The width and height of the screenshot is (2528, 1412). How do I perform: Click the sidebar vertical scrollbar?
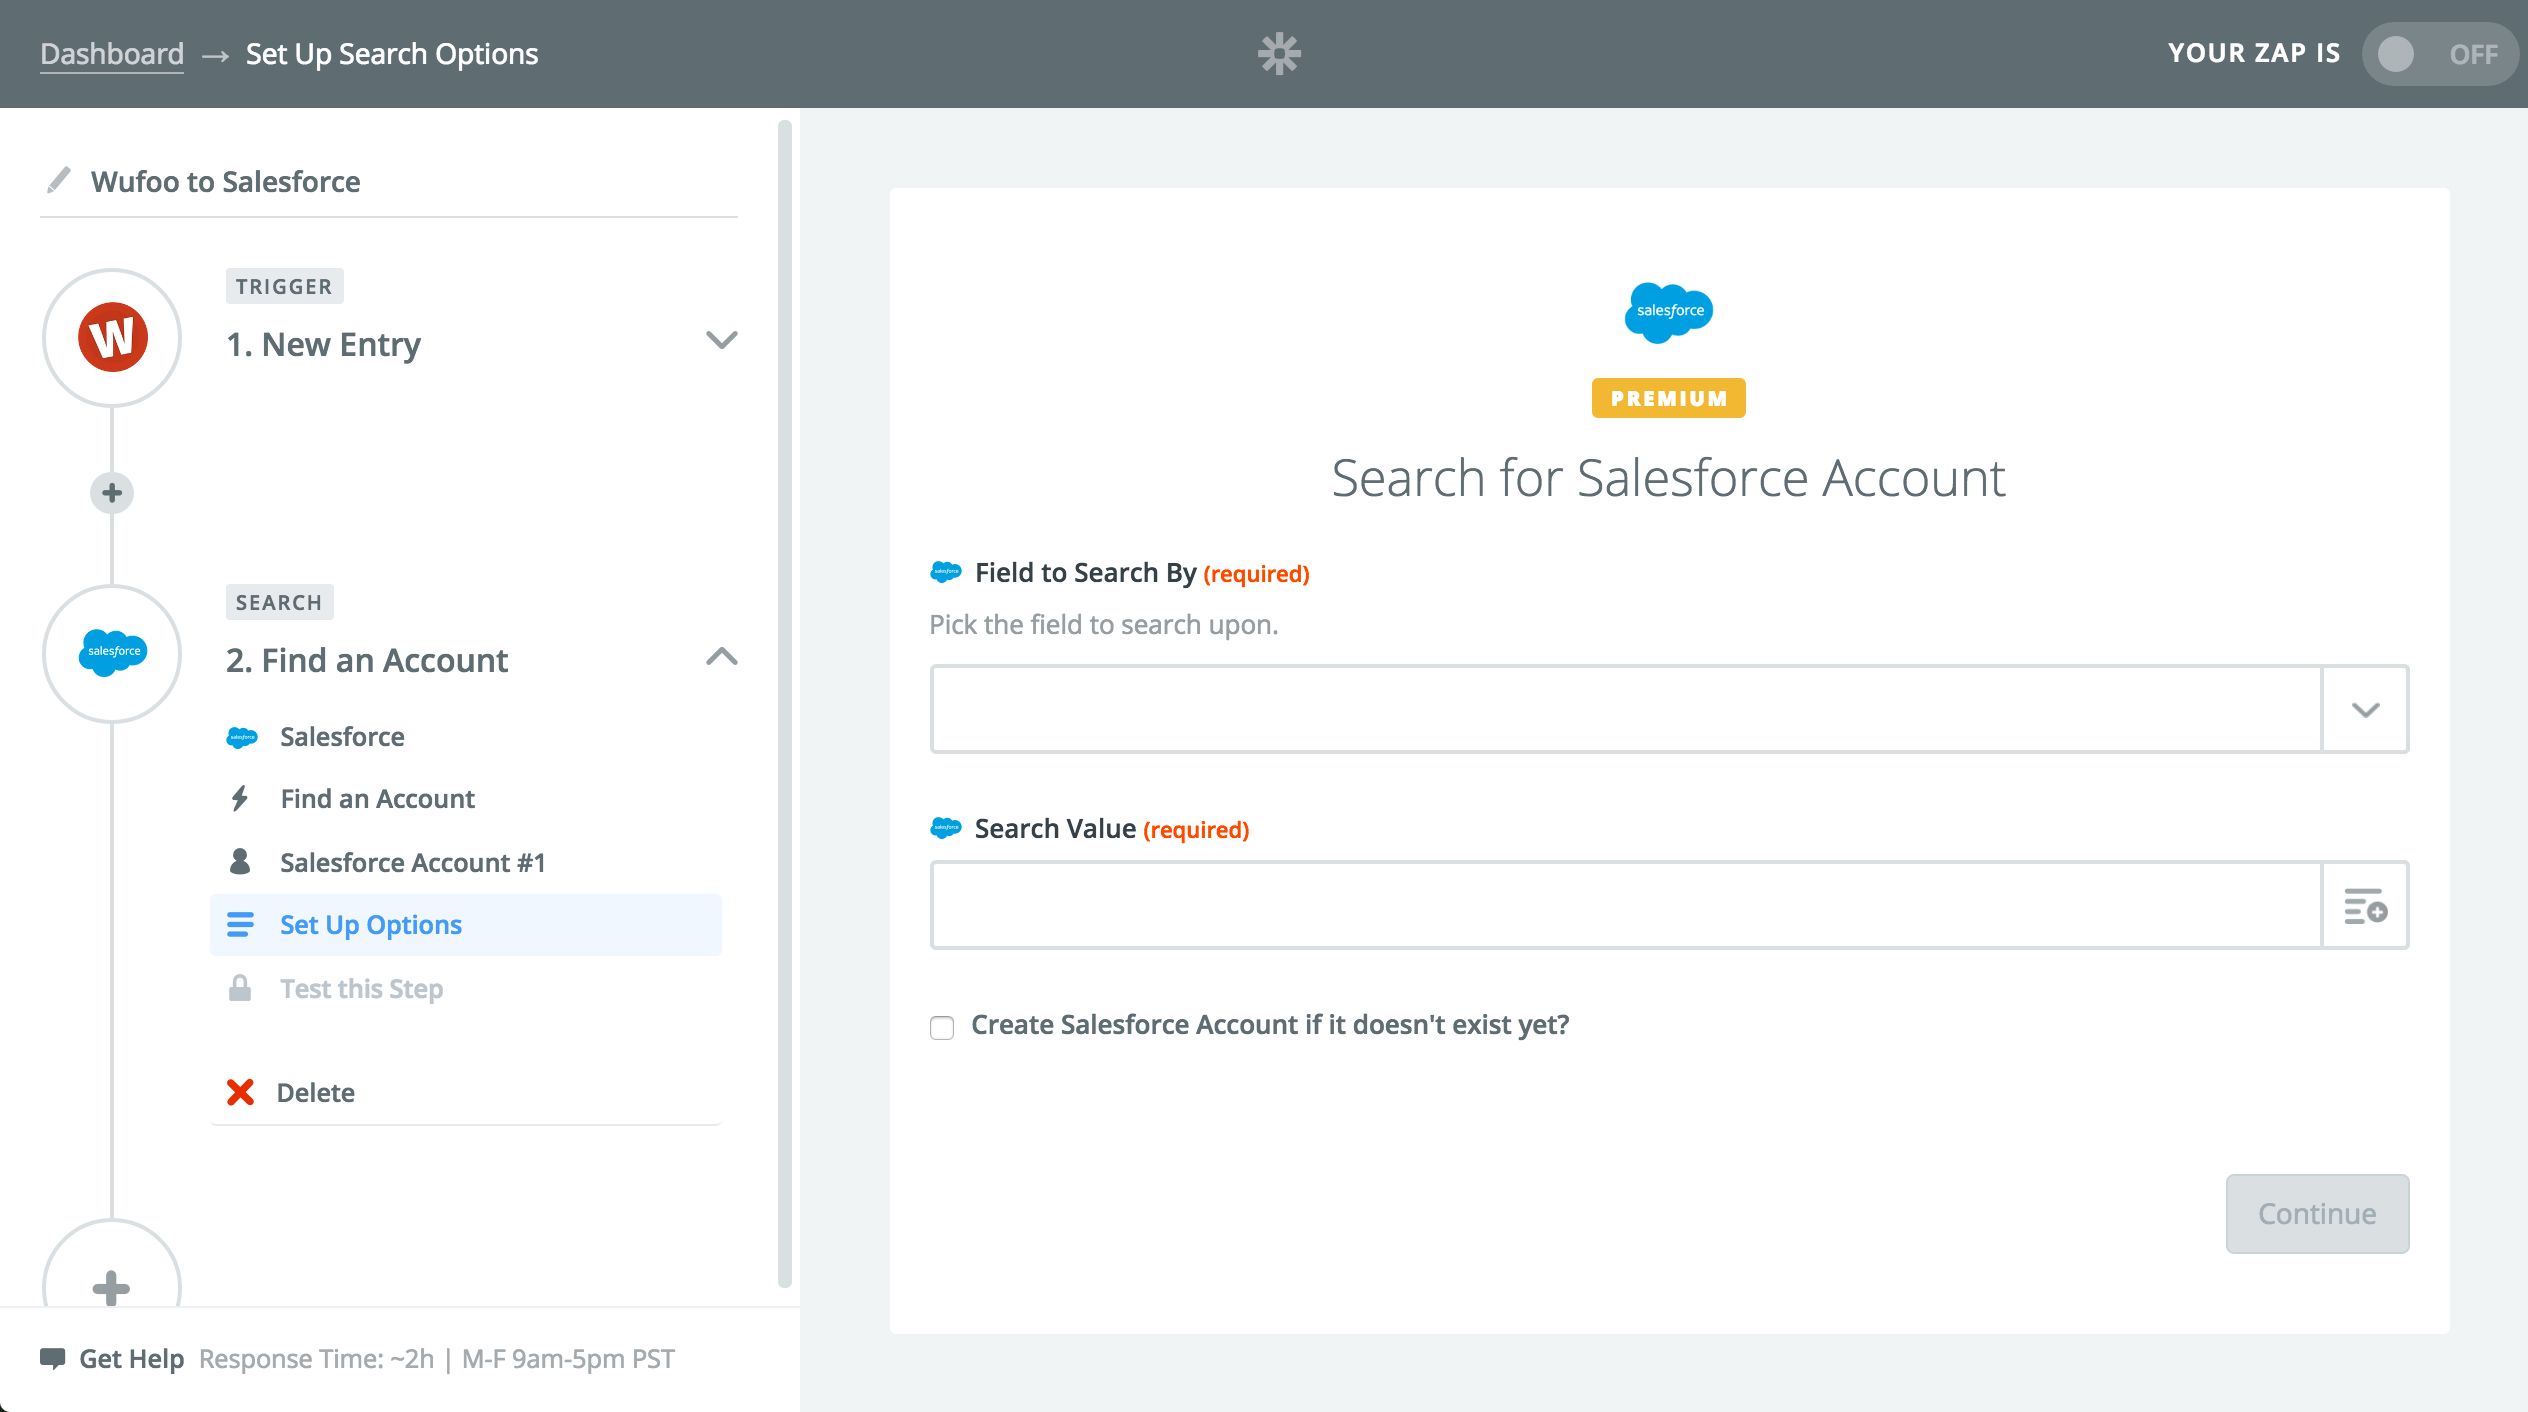[785, 700]
